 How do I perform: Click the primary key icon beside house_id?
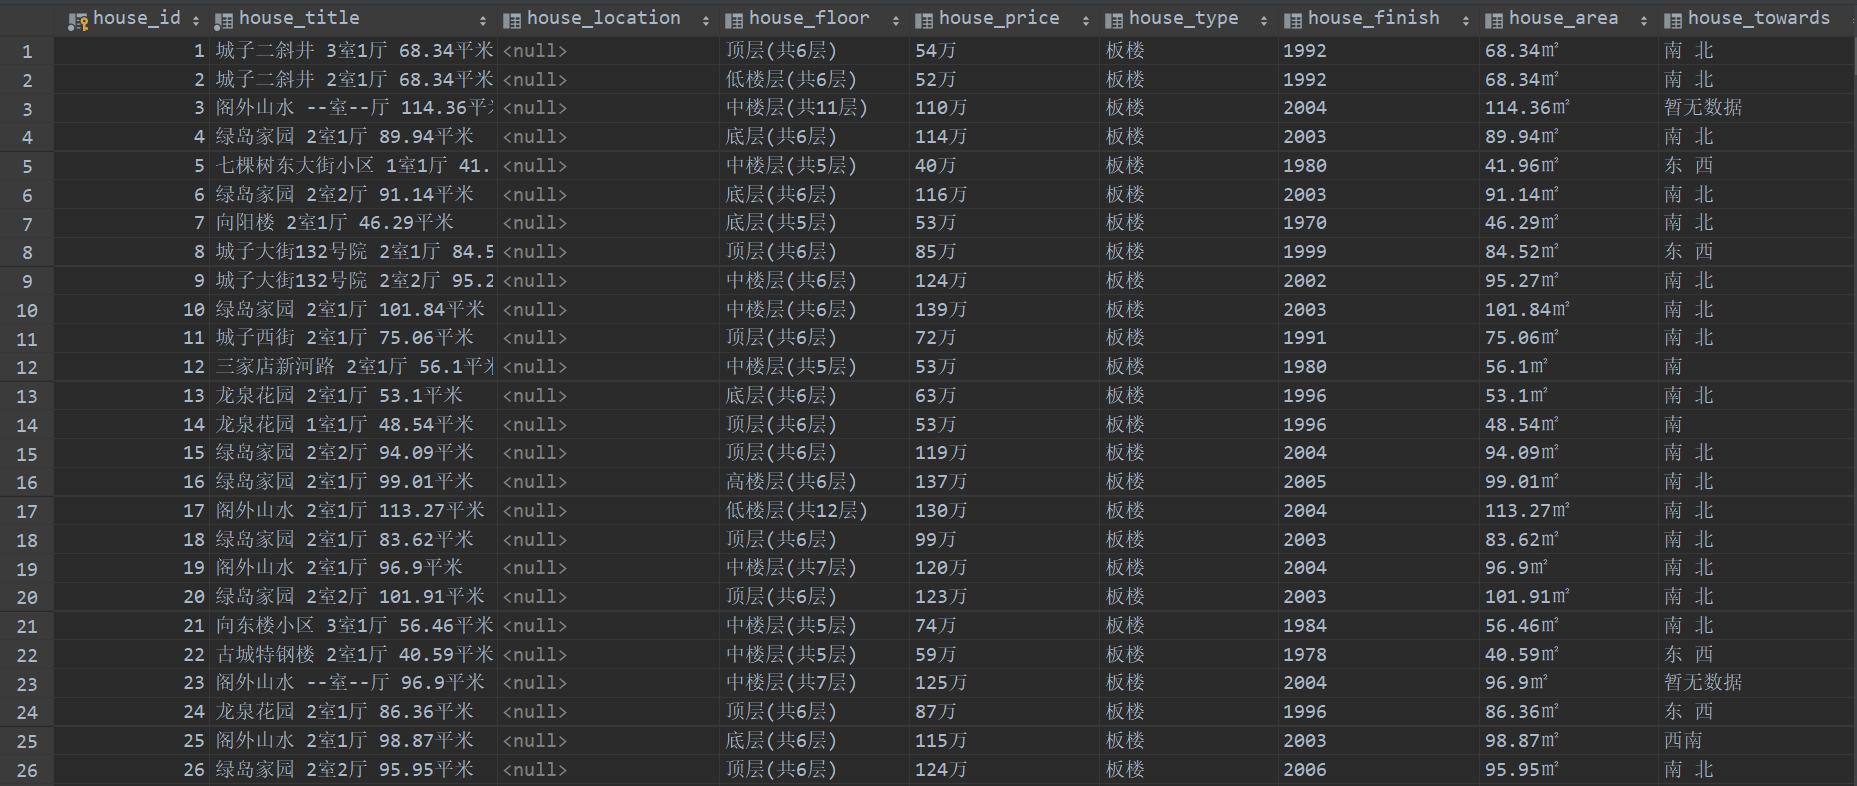78,20
